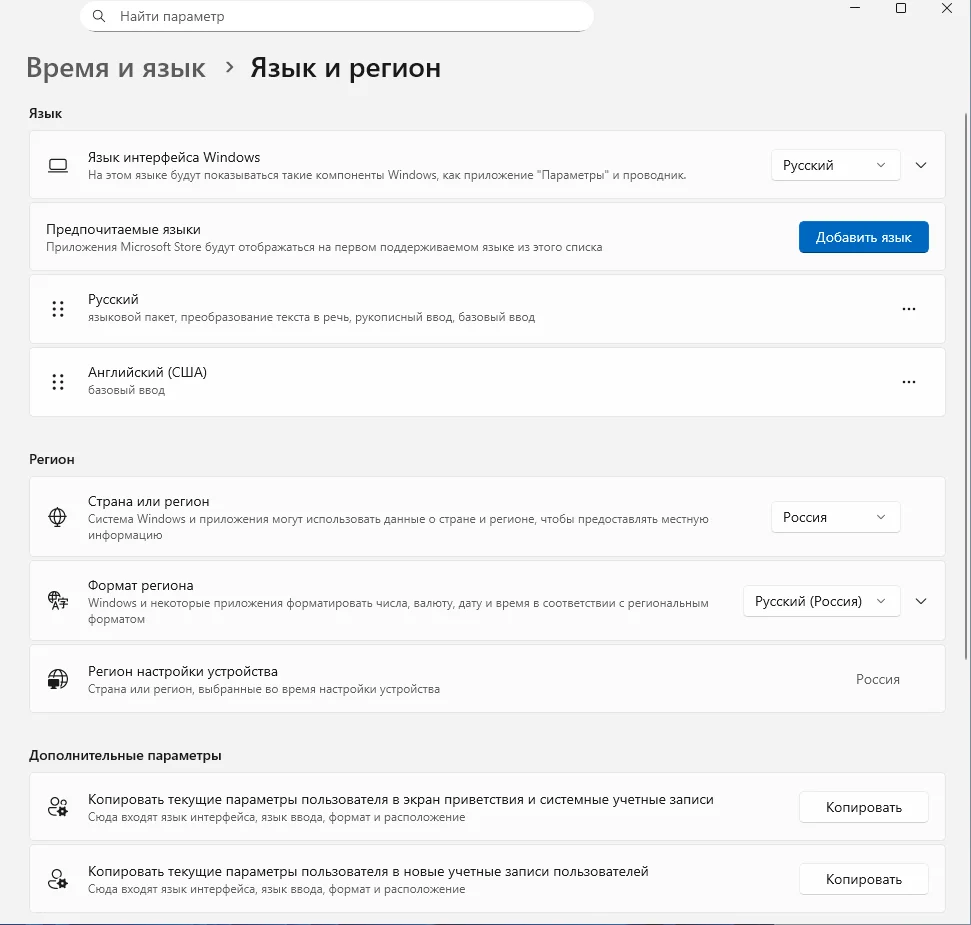Go back to Время и язык breadcrumb
The image size is (971, 925).
click(116, 68)
